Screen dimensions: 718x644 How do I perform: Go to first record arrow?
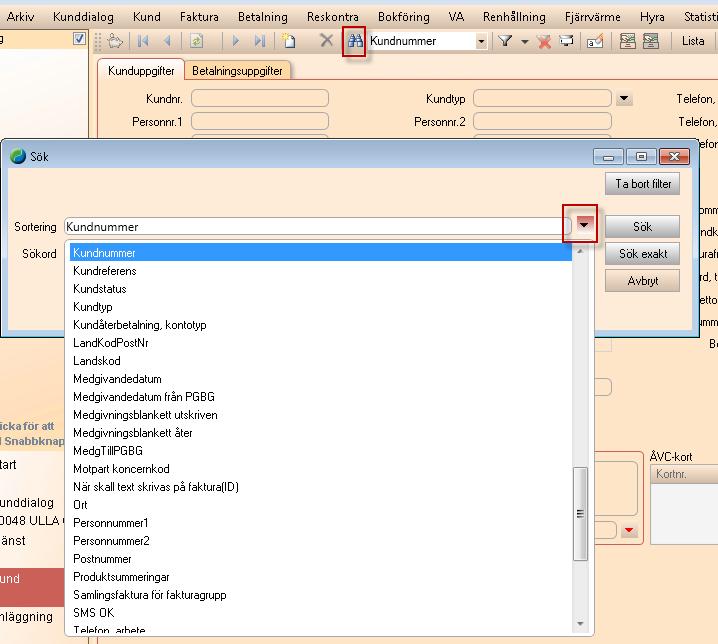pos(143,41)
